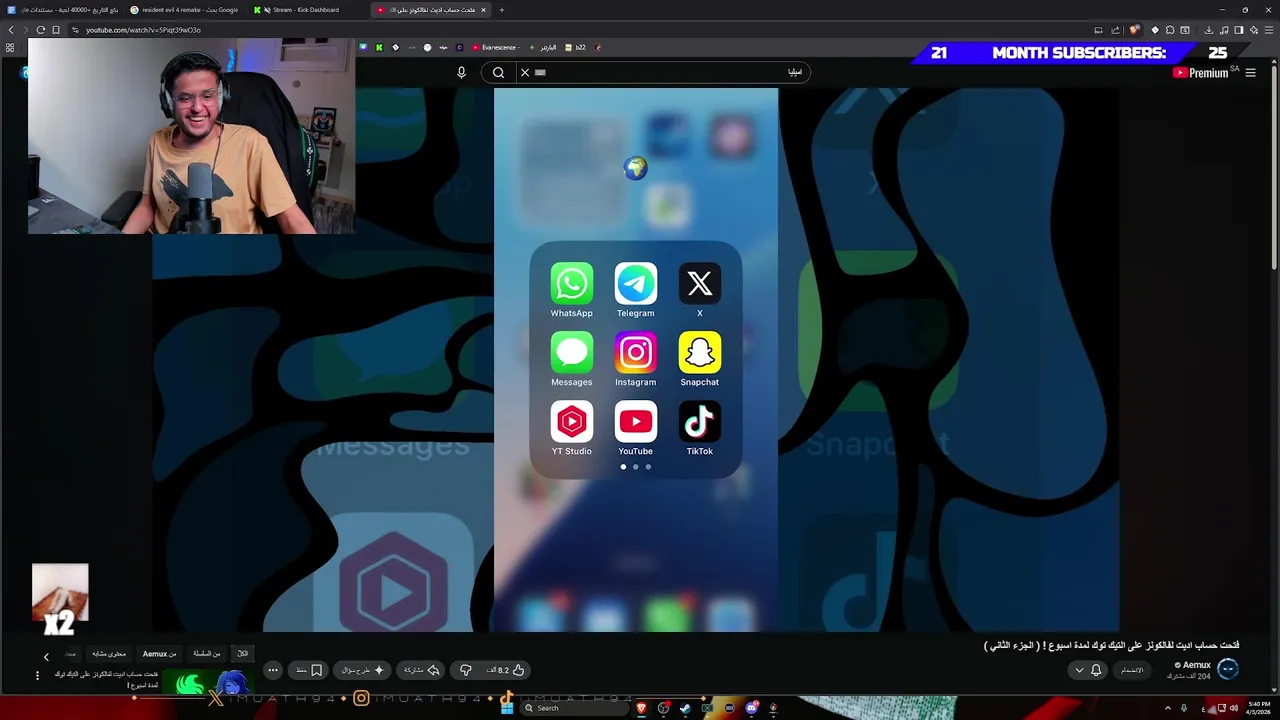Open Discord from the taskbar

click(751, 708)
